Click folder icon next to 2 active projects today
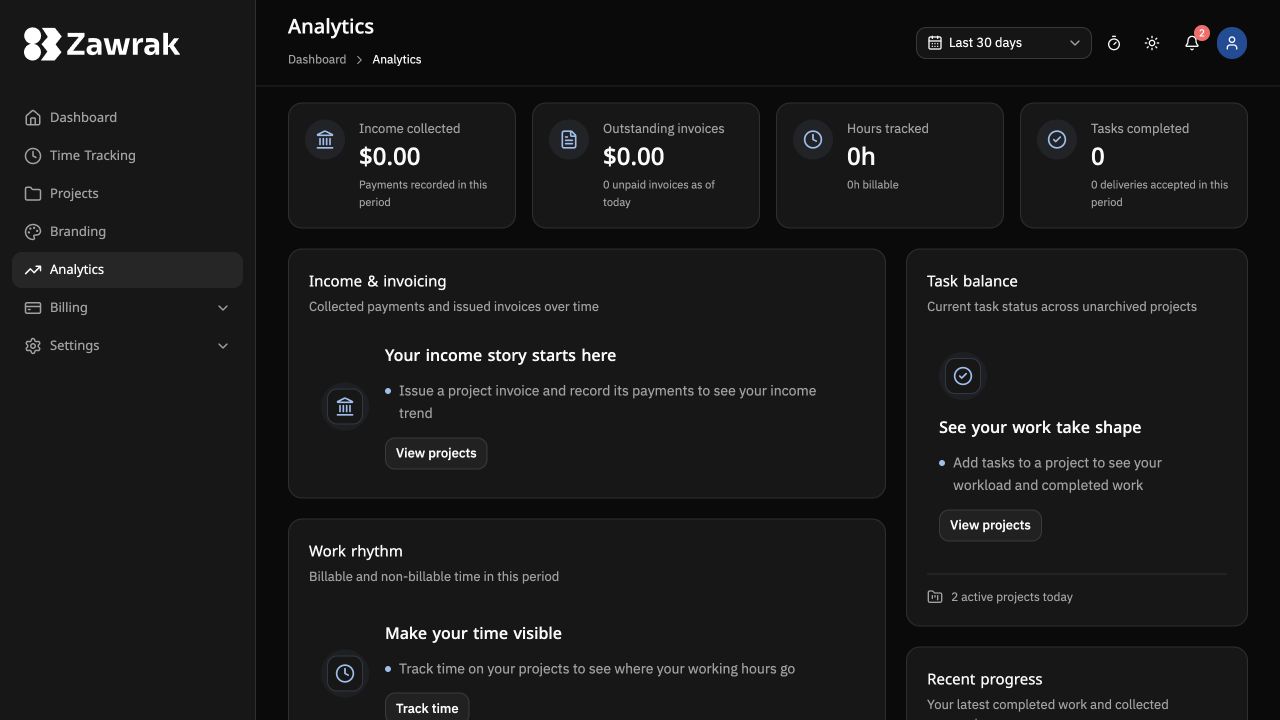Screen dimensions: 1280x720 (x=935, y=597)
